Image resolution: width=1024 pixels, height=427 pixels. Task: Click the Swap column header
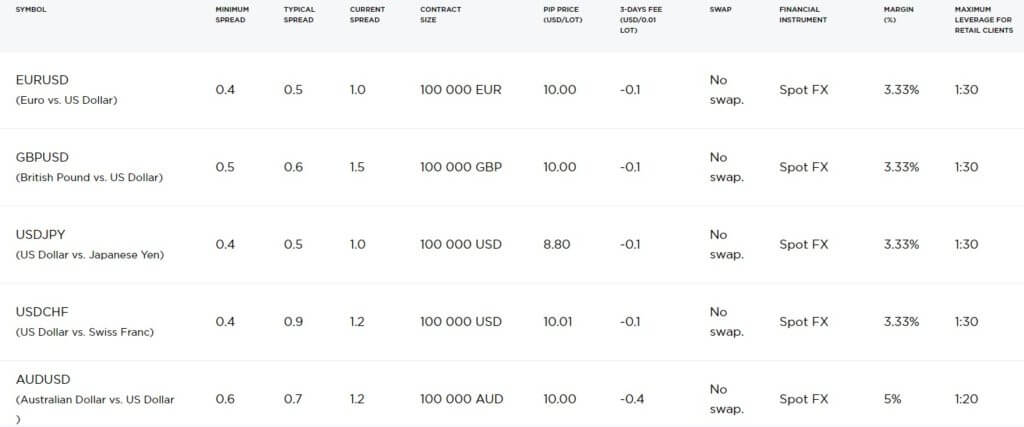pos(720,10)
